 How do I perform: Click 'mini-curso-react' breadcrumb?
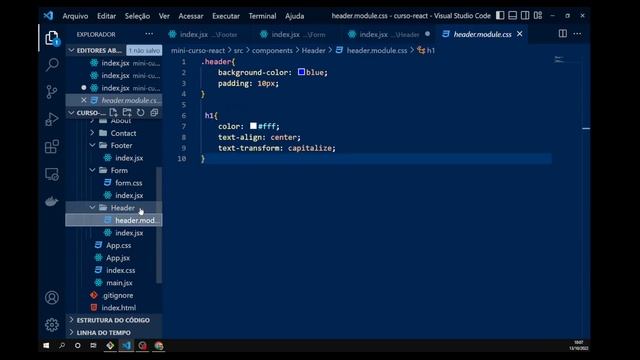coord(198,50)
